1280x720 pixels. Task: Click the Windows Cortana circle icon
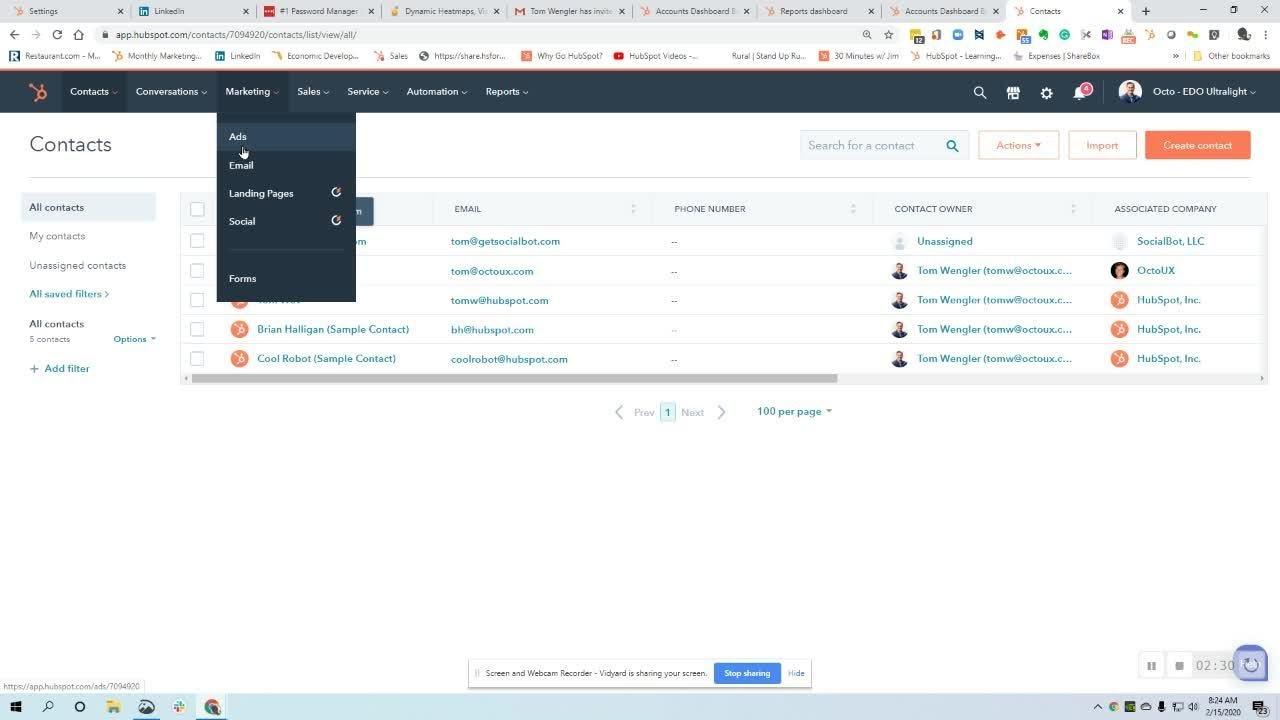pos(80,707)
